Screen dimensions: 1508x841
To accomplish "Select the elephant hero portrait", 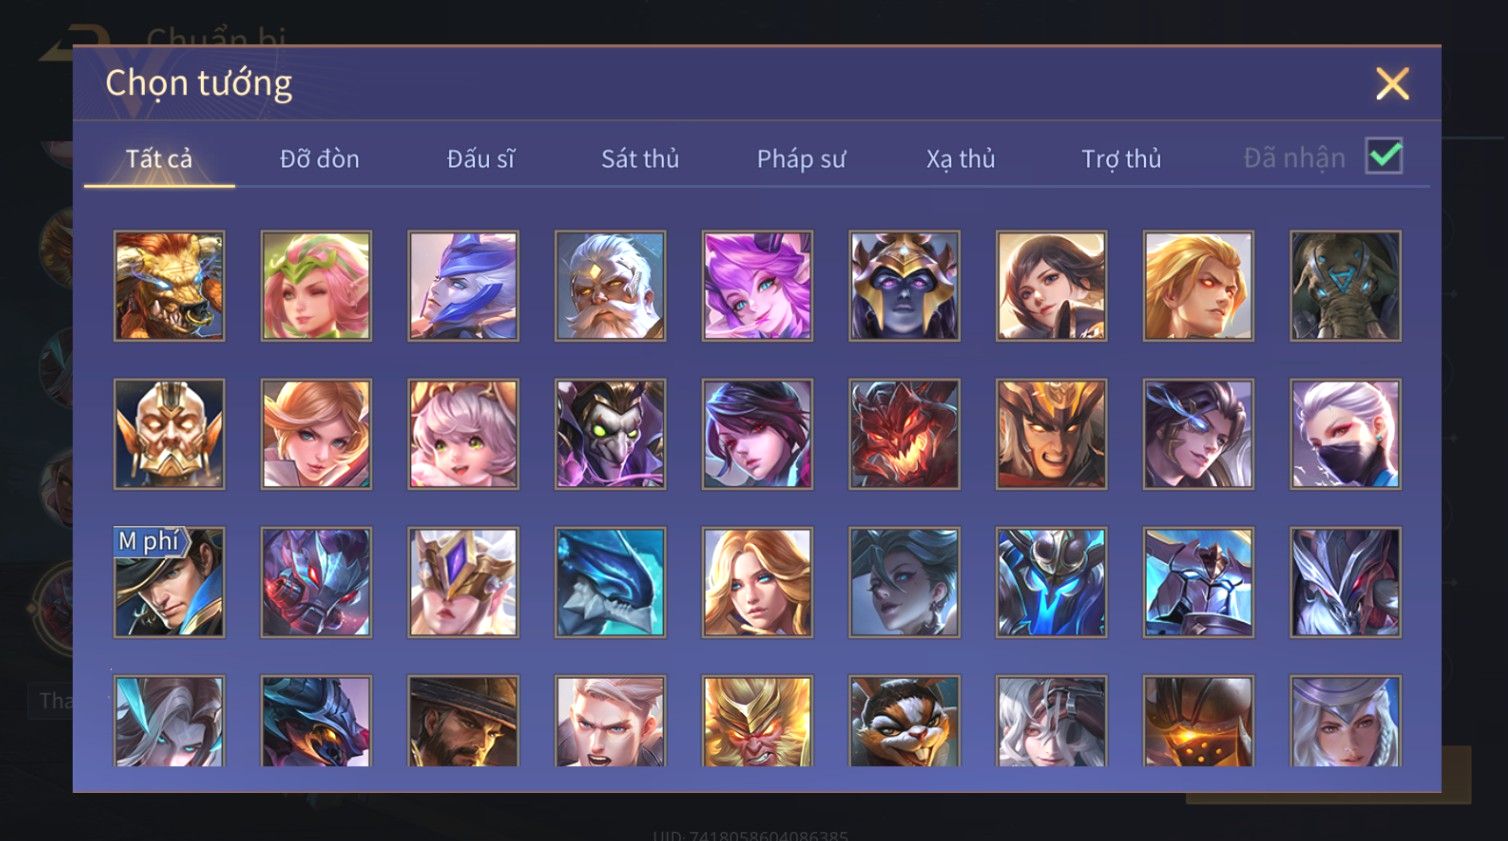I will pos(1345,286).
